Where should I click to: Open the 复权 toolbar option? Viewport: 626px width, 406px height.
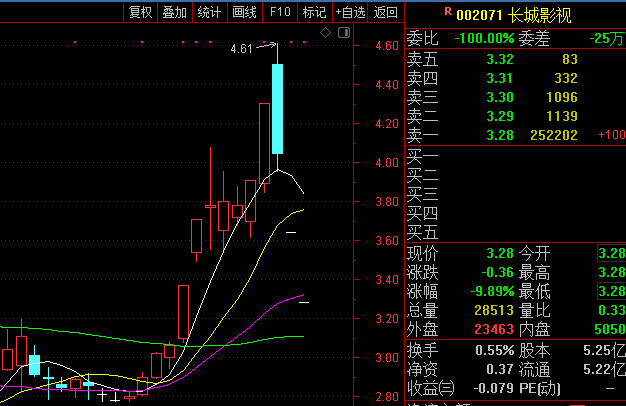point(141,12)
